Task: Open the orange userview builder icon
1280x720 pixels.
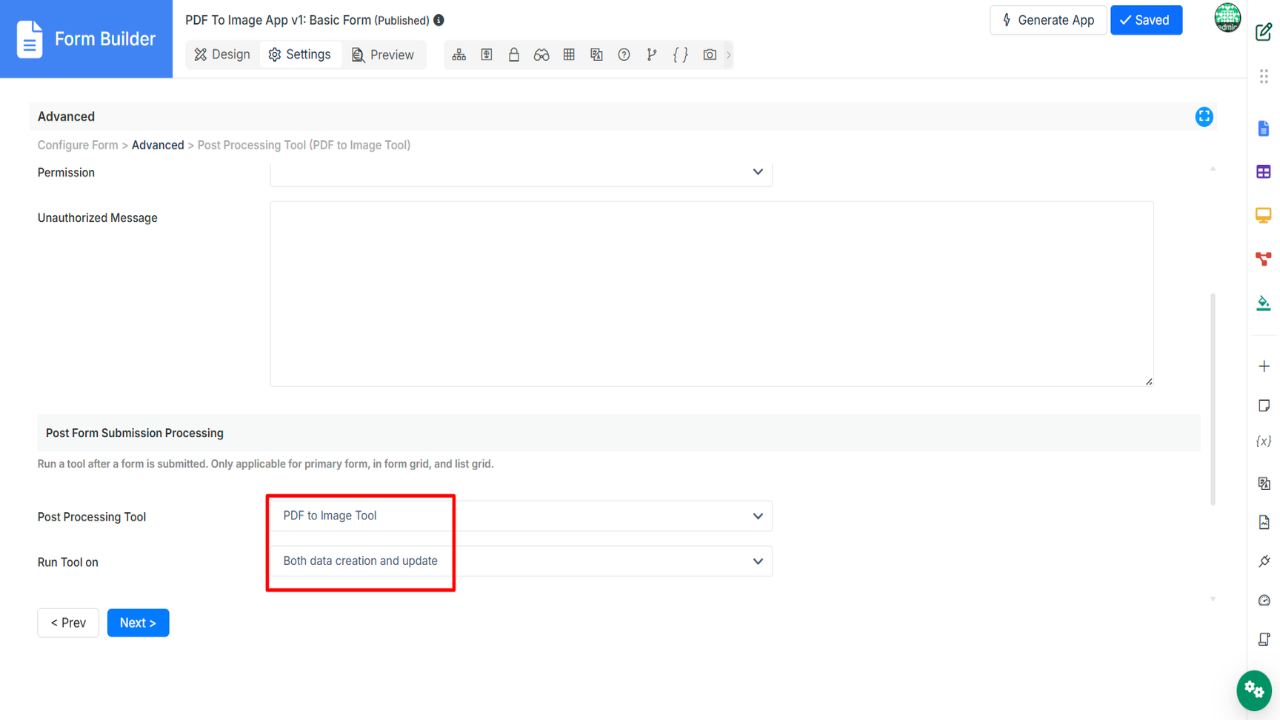Action: tap(1263, 215)
